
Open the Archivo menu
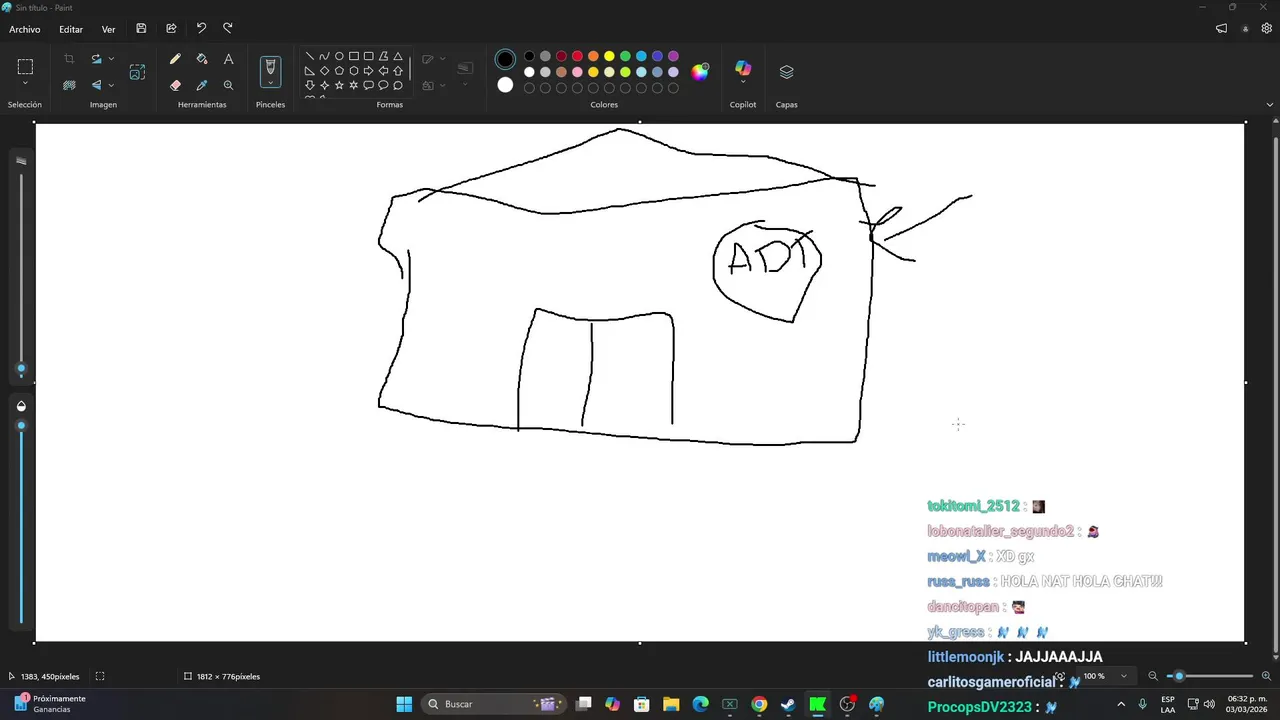(x=25, y=29)
